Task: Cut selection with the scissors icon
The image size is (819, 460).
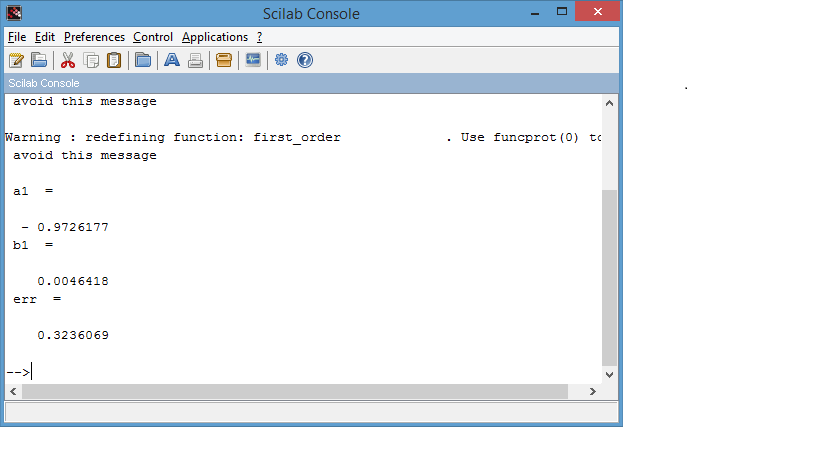Action: coord(68,60)
